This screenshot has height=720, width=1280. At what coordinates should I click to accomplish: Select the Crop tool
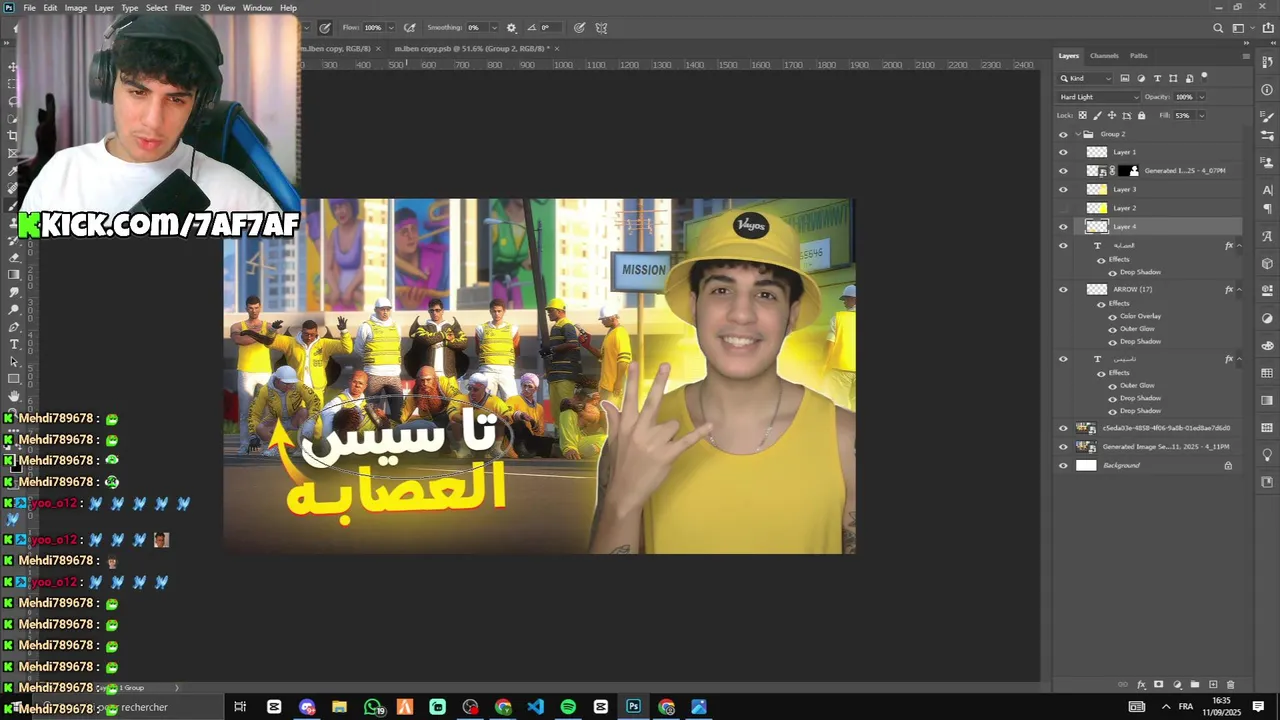(x=13, y=136)
